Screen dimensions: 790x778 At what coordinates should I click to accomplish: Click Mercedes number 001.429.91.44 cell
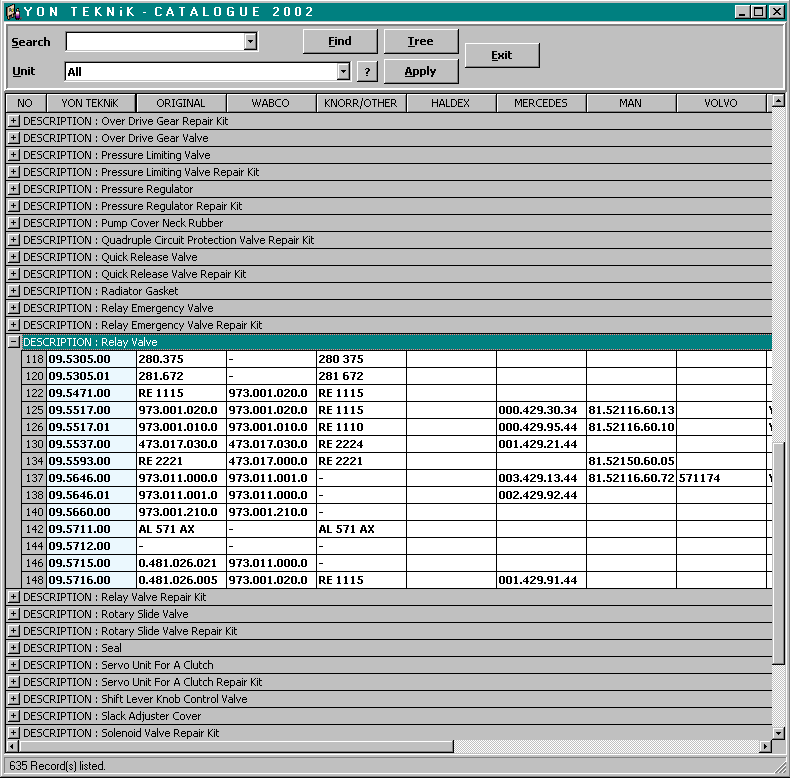pos(541,580)
